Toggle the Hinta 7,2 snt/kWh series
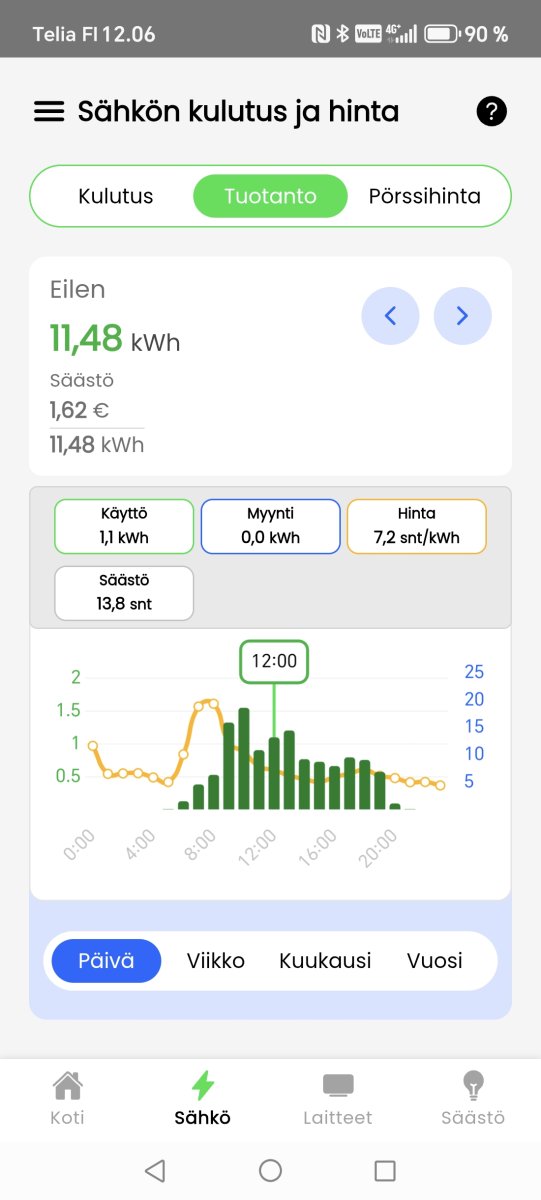Image resolution: width=541 pixels, height=1200 pixels. pos(417,526)
